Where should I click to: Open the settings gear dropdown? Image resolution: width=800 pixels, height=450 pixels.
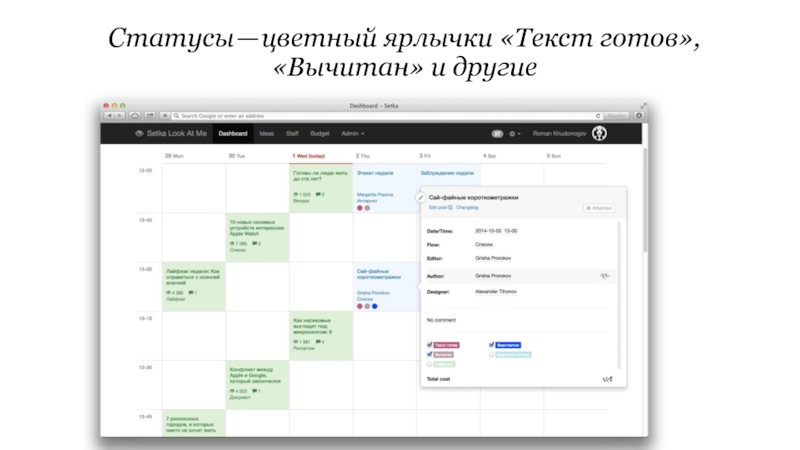click(514, 134)
